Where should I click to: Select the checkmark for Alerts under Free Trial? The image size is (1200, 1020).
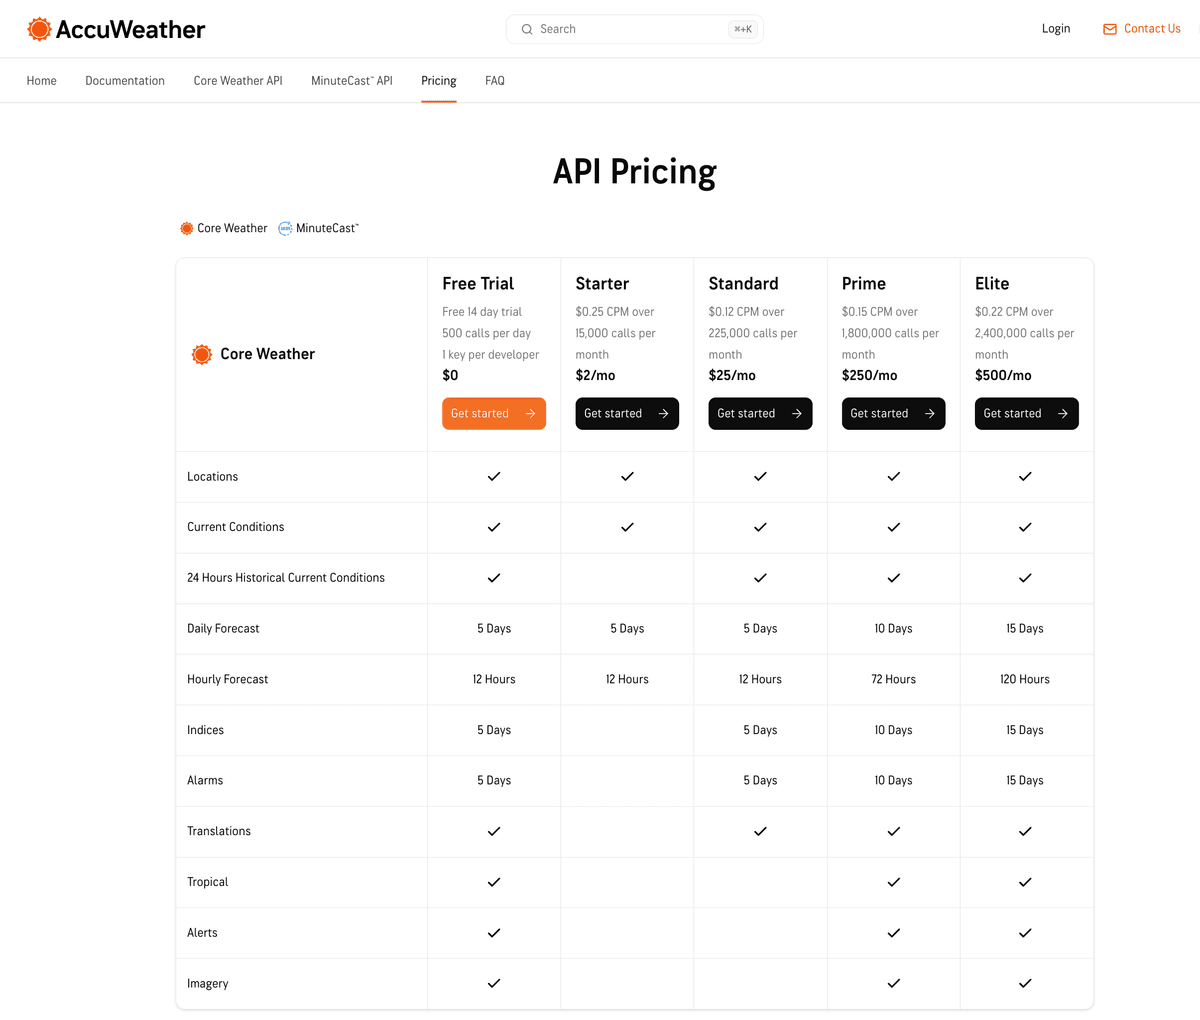(493, 932)
